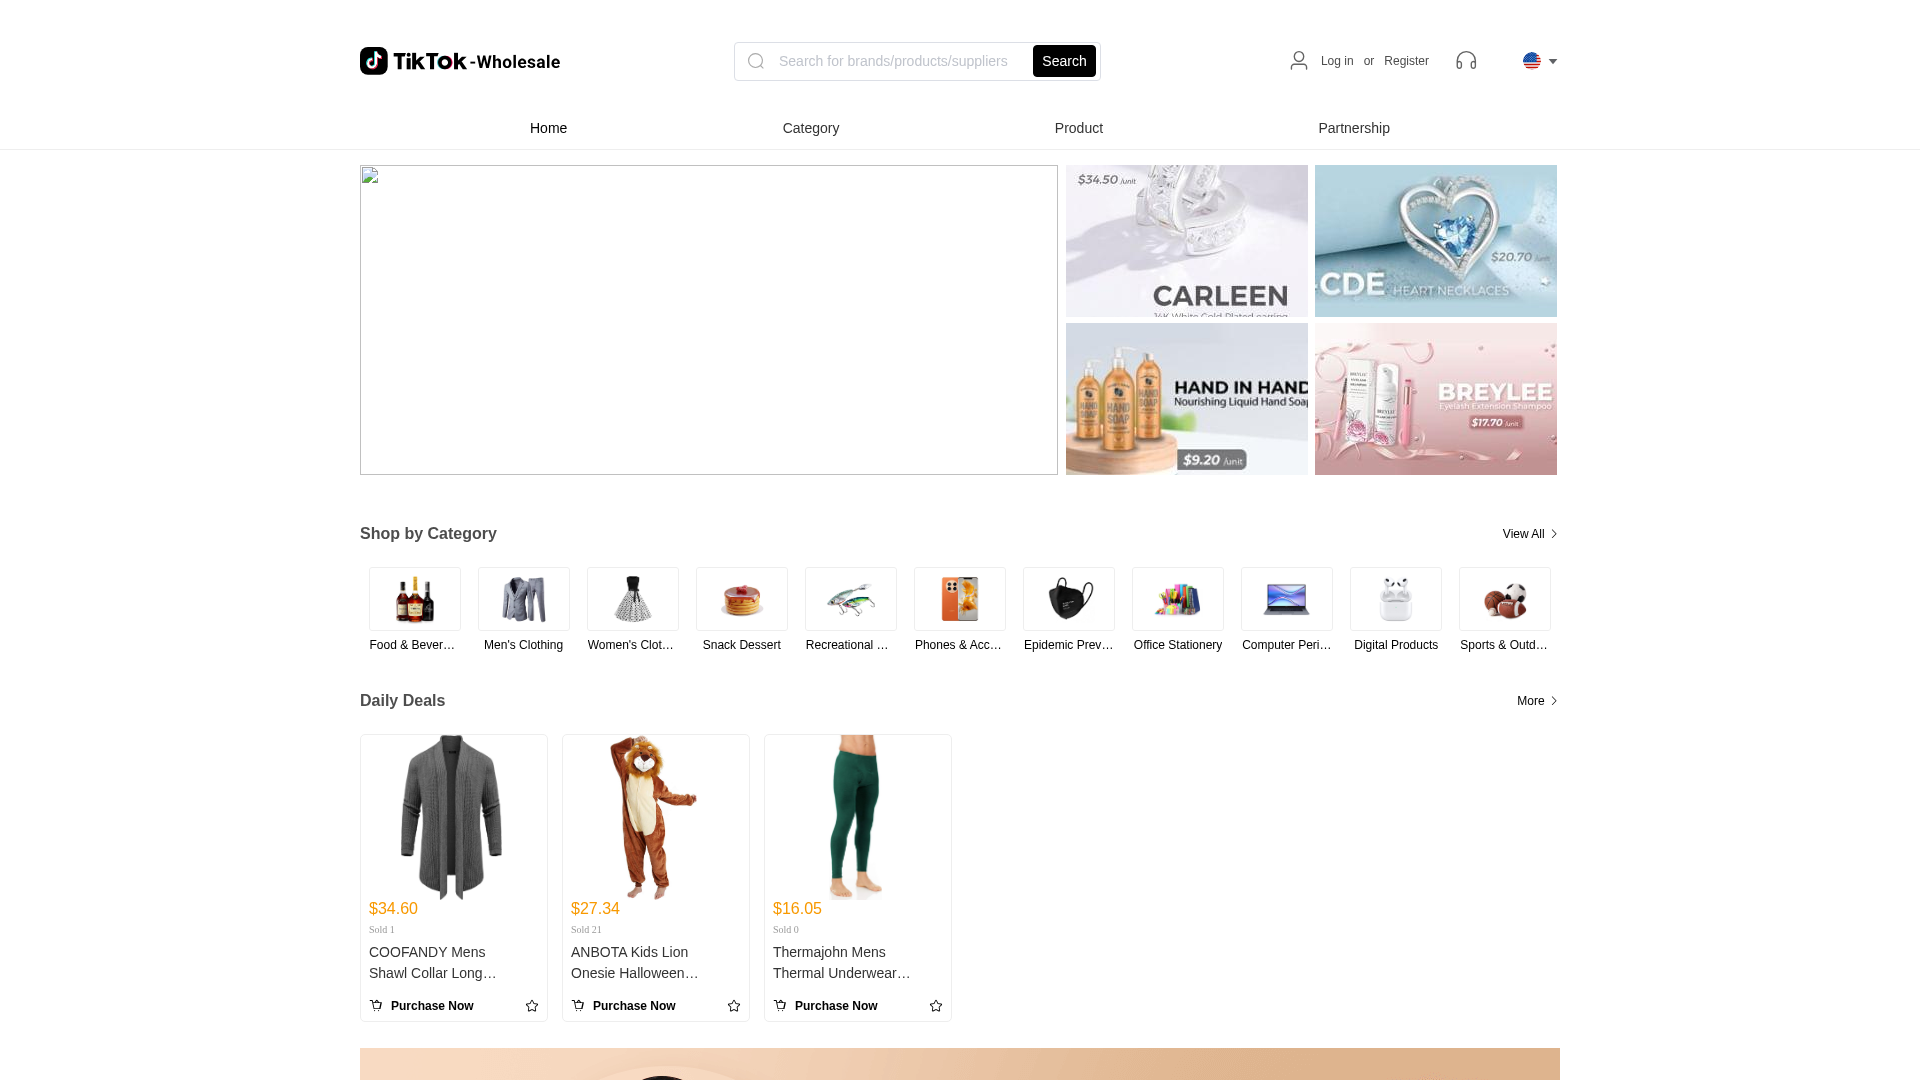Click the TikTok Wholesale logo
The width and height of the screenshot is (1920, 1080).
pos(460,61)
